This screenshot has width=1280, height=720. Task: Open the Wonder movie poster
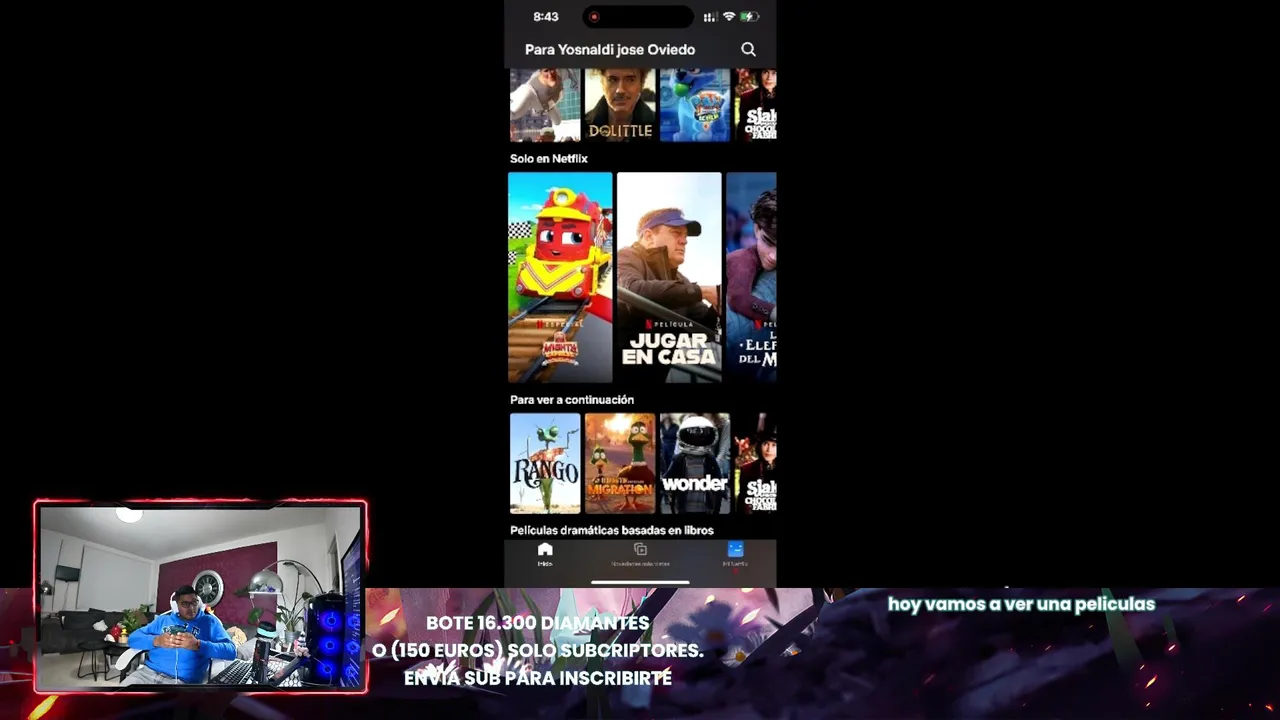click(695, 463)
